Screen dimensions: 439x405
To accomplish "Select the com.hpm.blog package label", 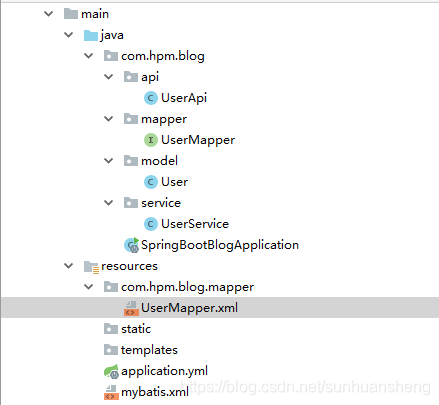I will click(163, 56).
